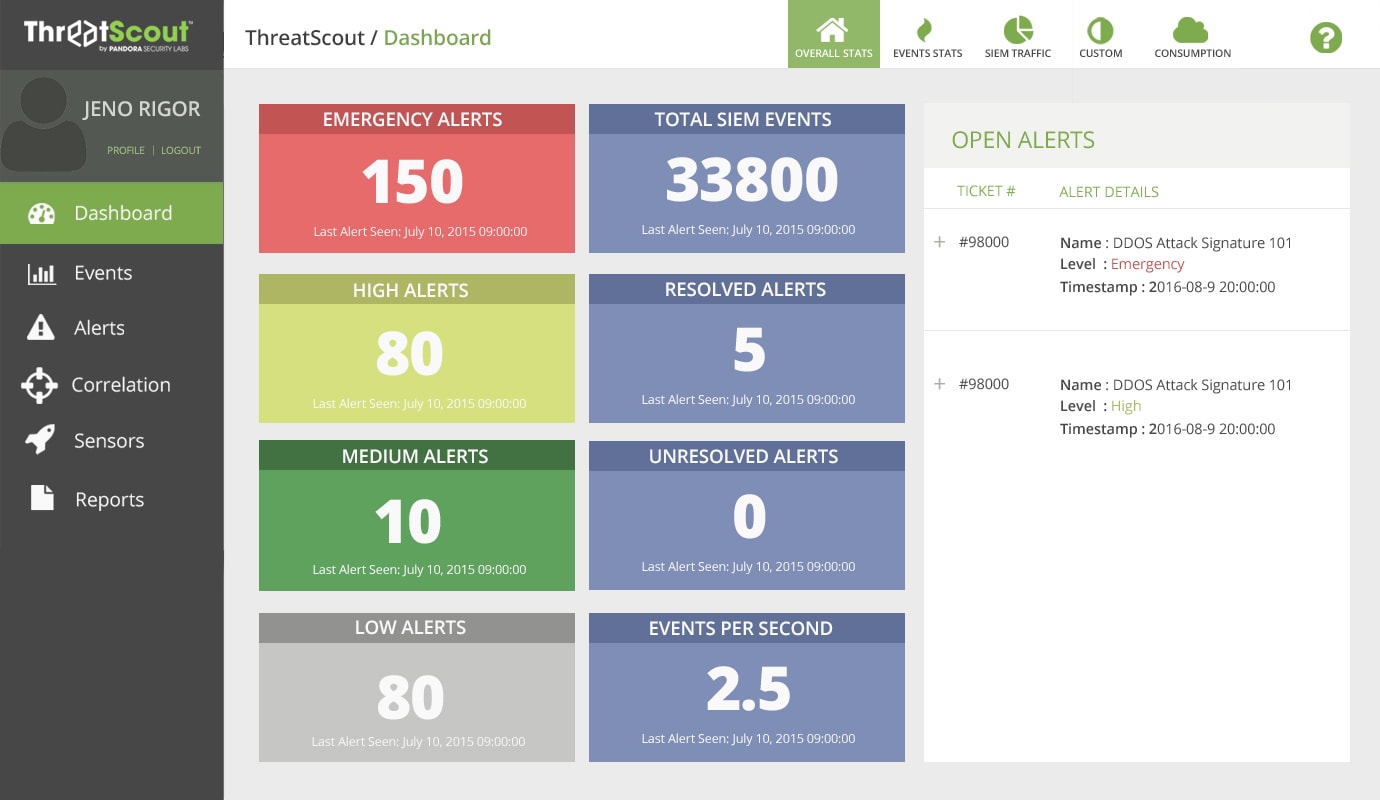Expand the Emergency-level ticket #98000 row

(939, 242)
